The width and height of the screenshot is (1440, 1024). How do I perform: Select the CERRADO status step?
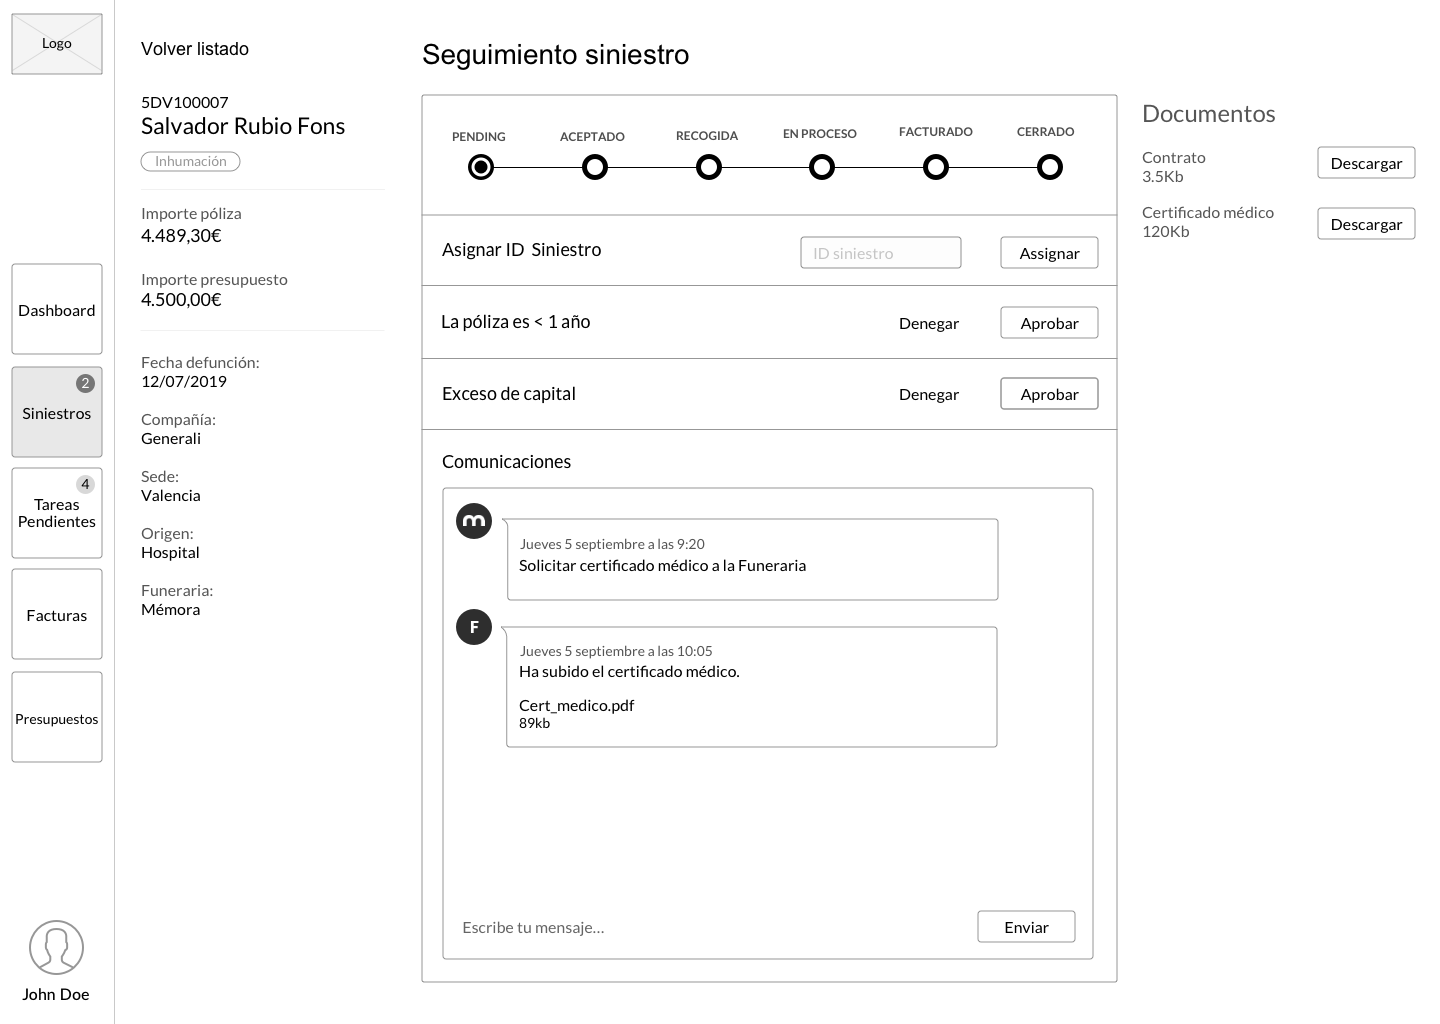pos(1050,167)
